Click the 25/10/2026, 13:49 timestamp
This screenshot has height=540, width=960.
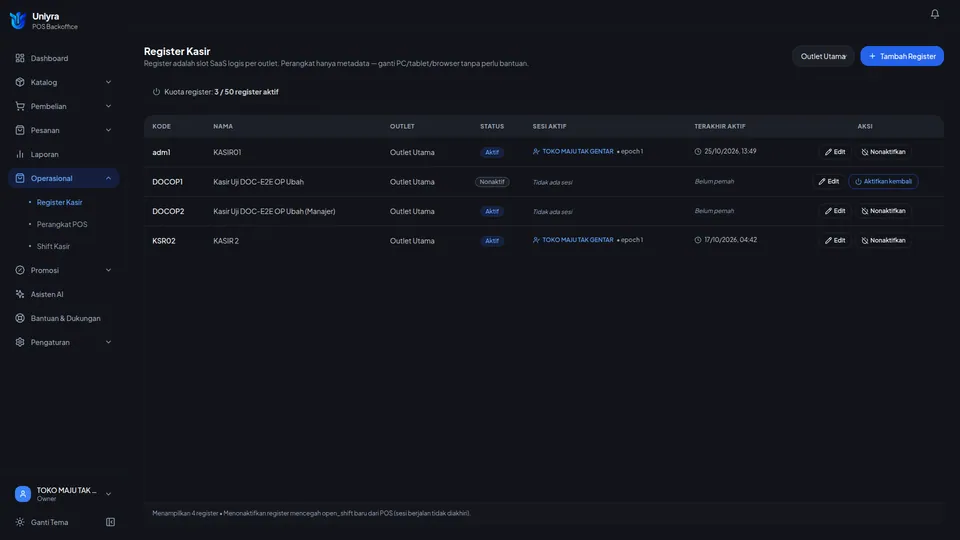pos(730,151)
